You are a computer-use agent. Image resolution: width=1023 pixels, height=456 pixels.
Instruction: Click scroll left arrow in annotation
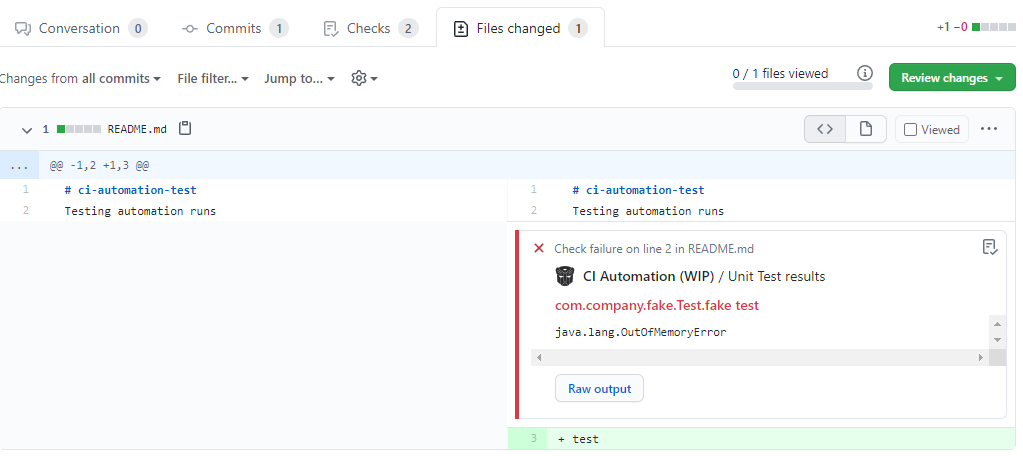coord(538,357)
